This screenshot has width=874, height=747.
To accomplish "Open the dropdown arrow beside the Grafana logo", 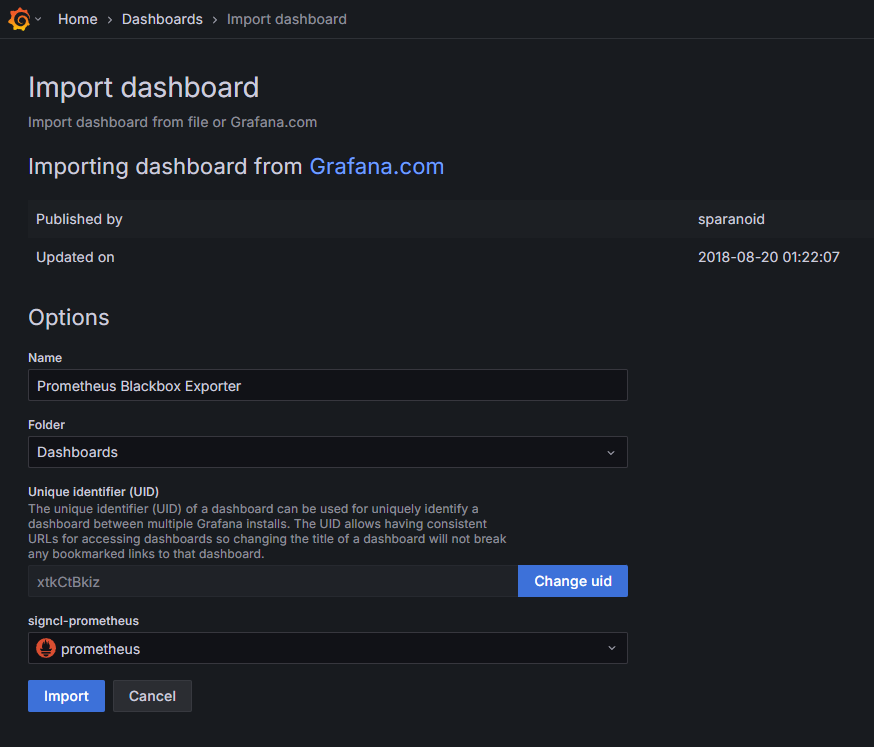I will (38, 19).
